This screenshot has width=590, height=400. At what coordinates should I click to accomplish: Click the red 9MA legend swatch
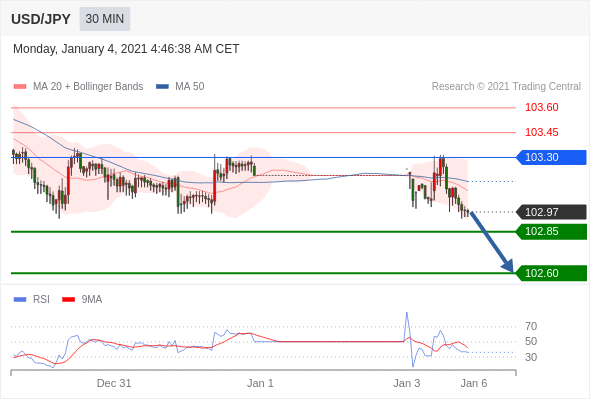tap(68, 300)
